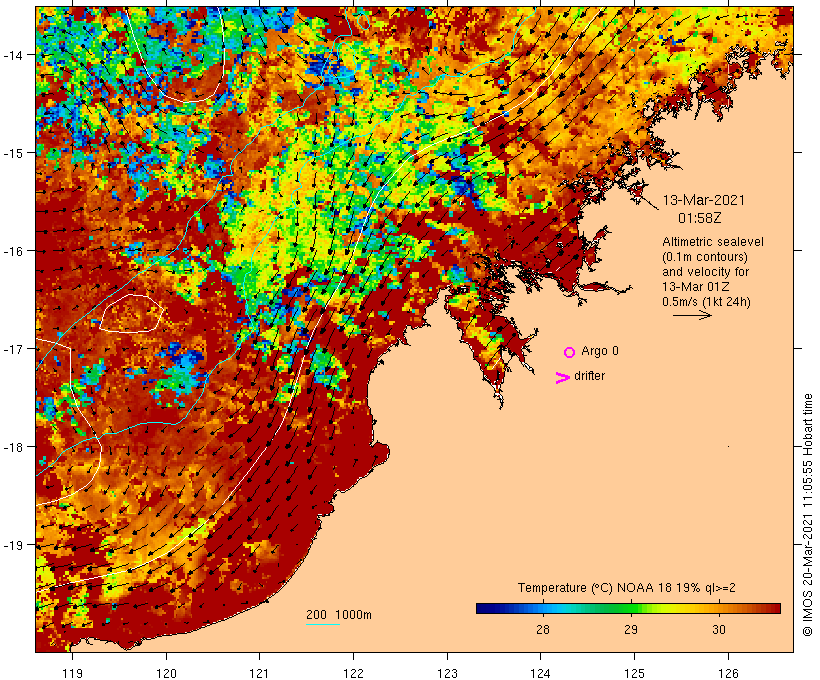Click the color bar label 30
This screenshot has width=820, height=680.
[719, 629]
